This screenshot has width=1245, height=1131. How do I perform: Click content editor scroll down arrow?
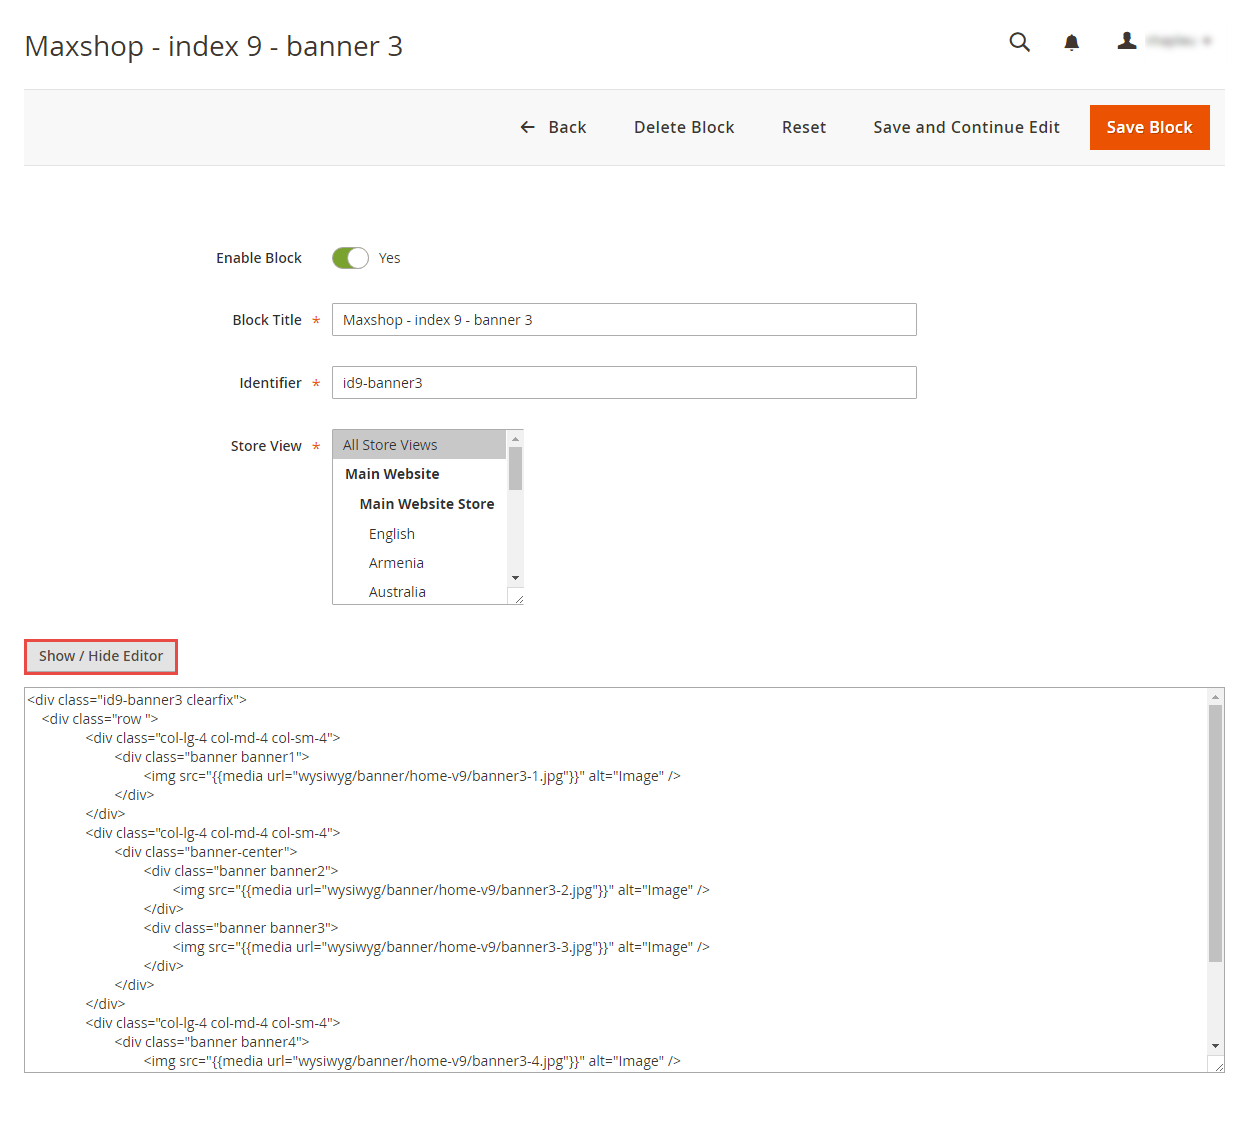[x=1216, y=1046]
